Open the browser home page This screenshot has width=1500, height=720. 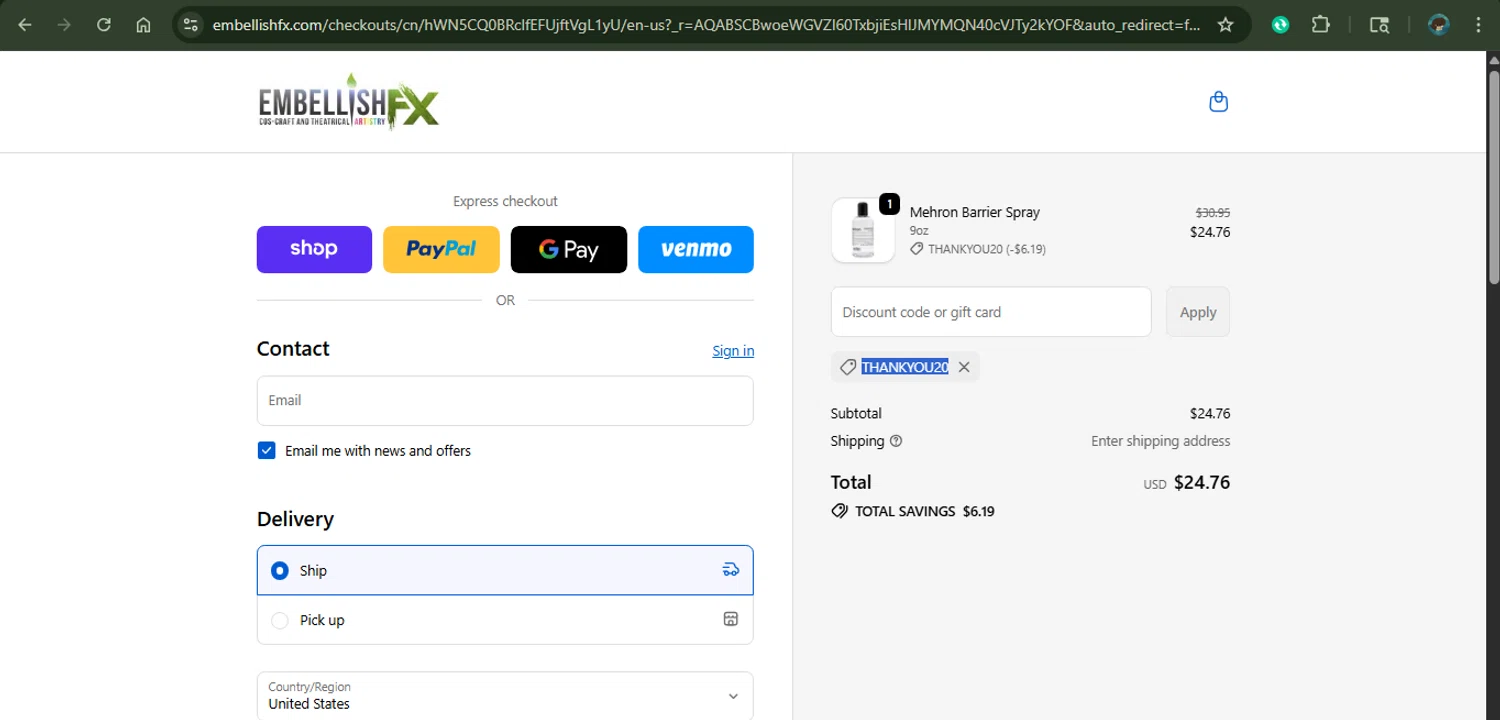(143, 25)
